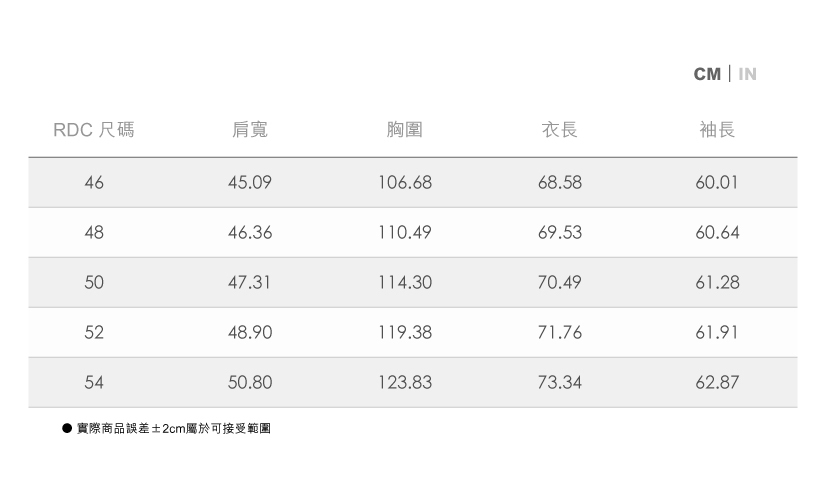825x500 pixels.
Task: Click shoulder width value 50.80
Action: pyautogui.click(x=250, y=382)
